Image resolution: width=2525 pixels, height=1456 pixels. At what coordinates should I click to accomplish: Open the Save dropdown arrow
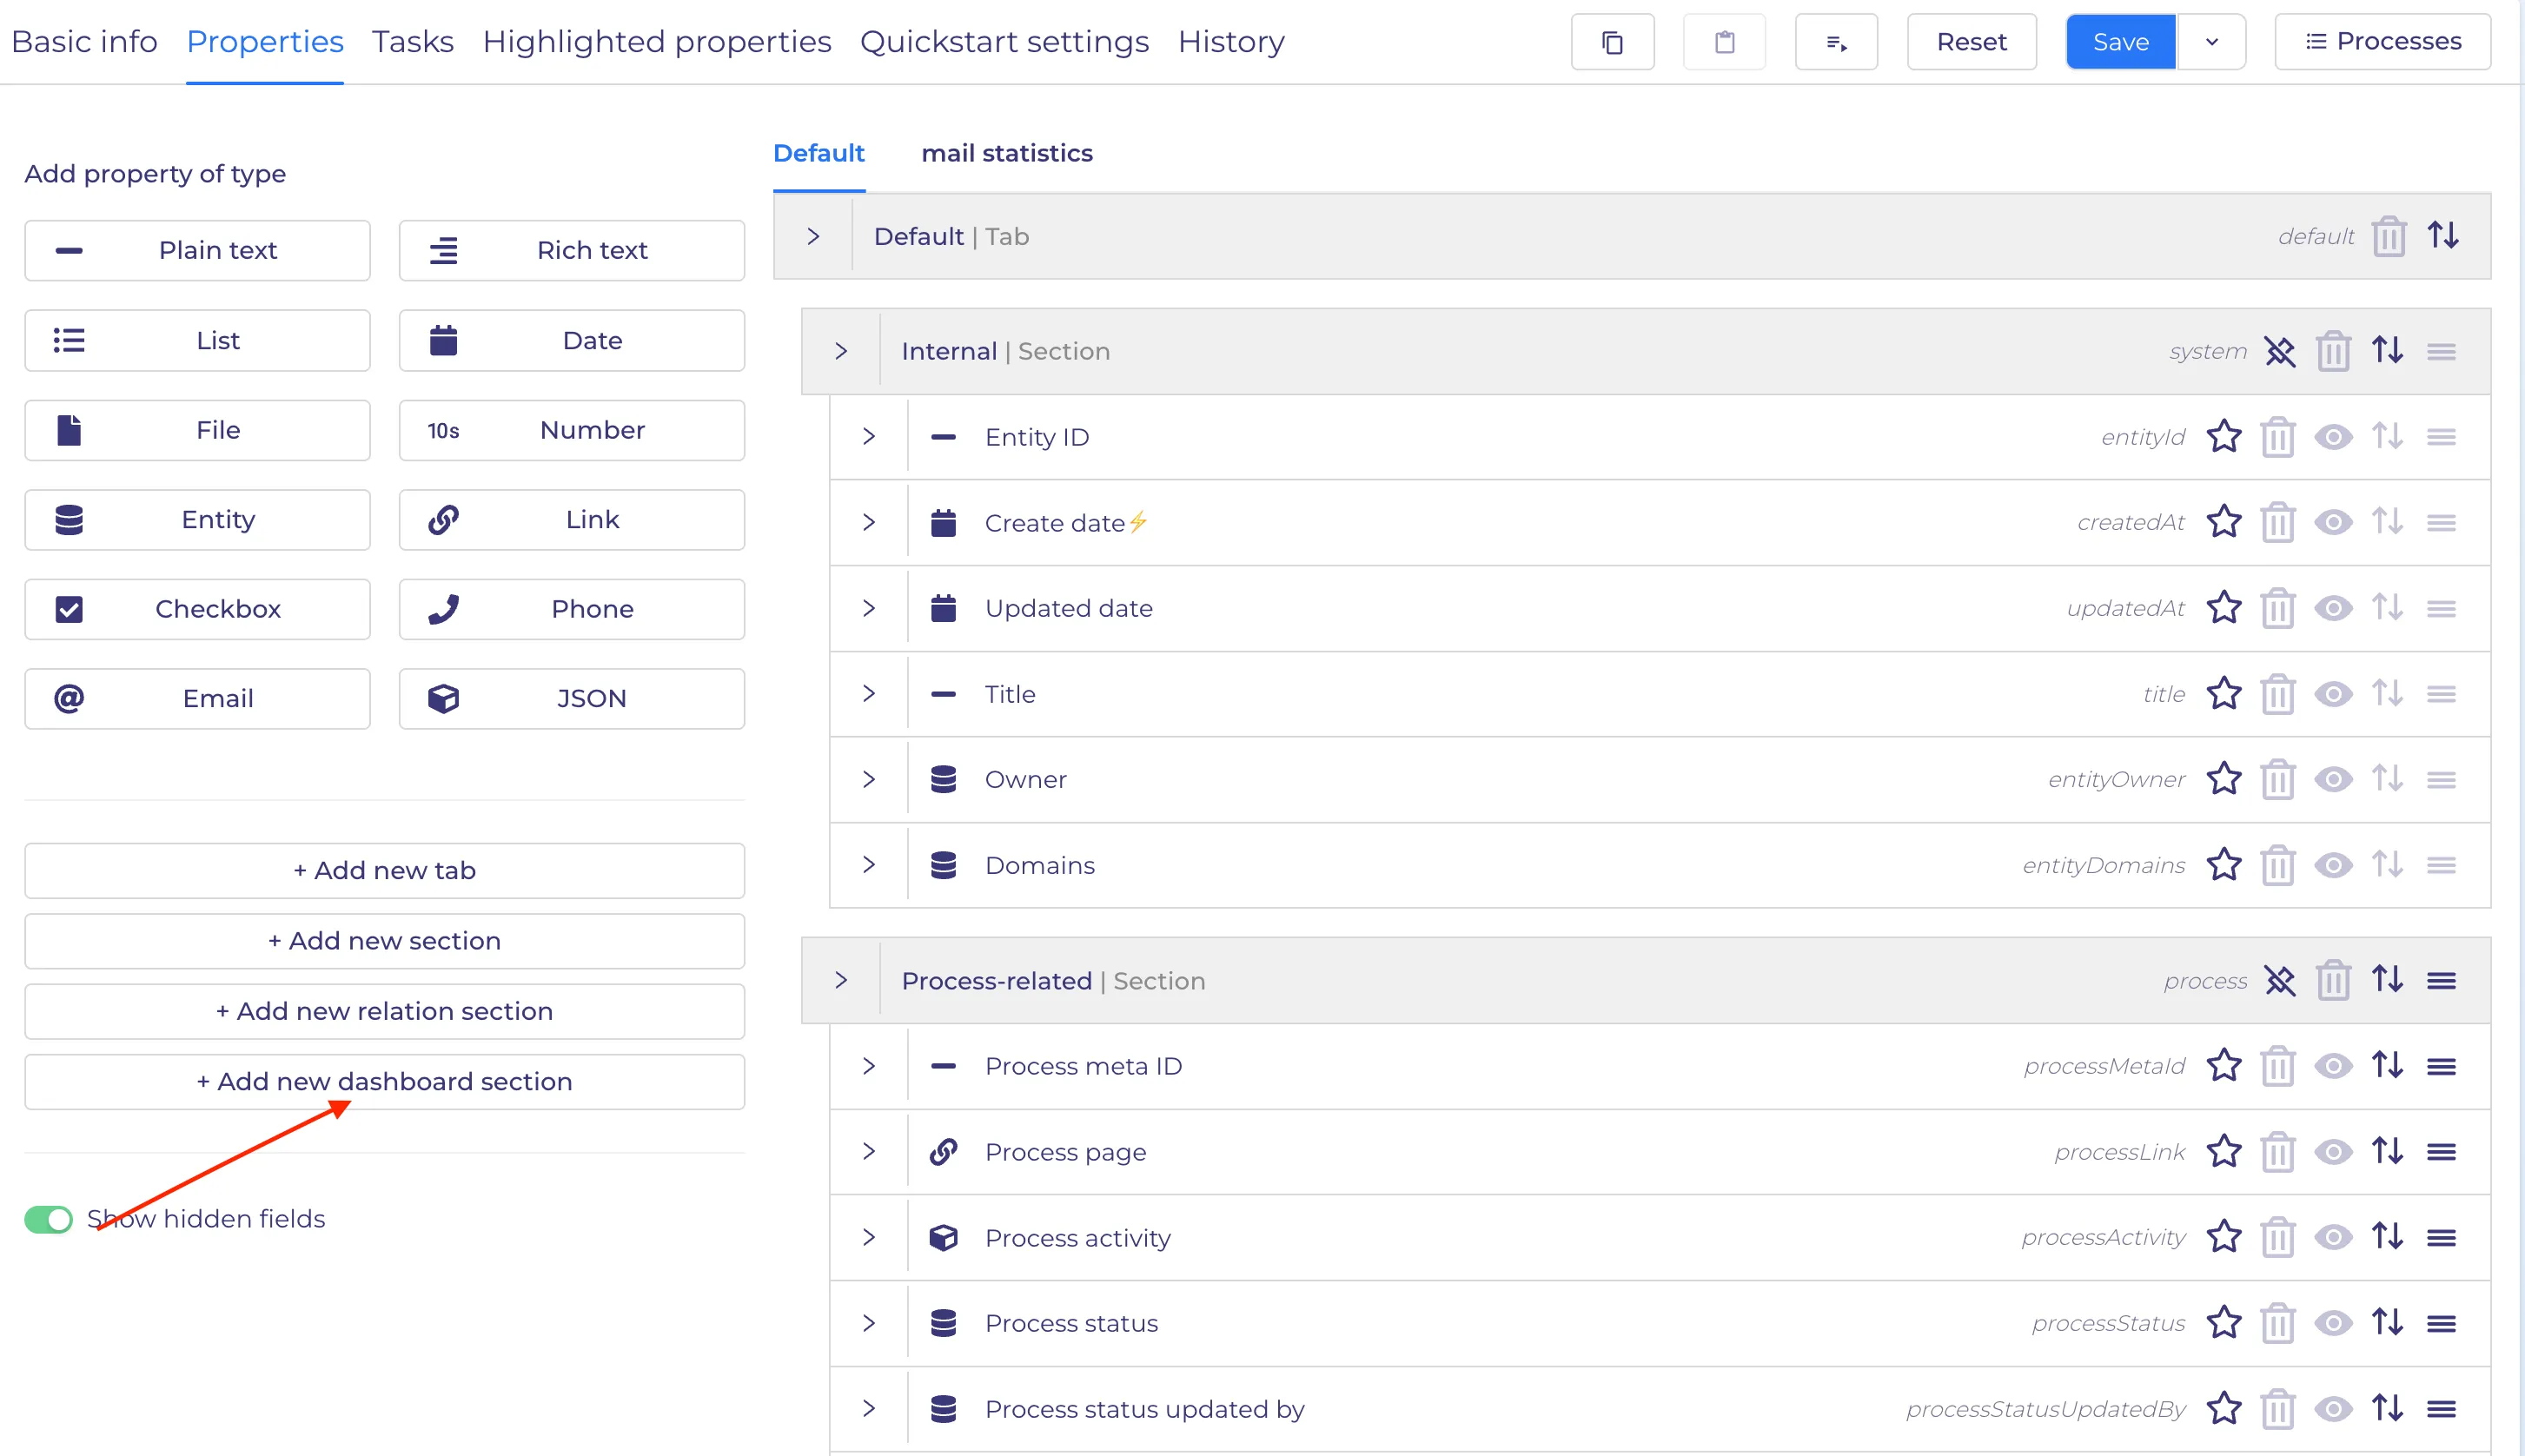(2211, 42)
